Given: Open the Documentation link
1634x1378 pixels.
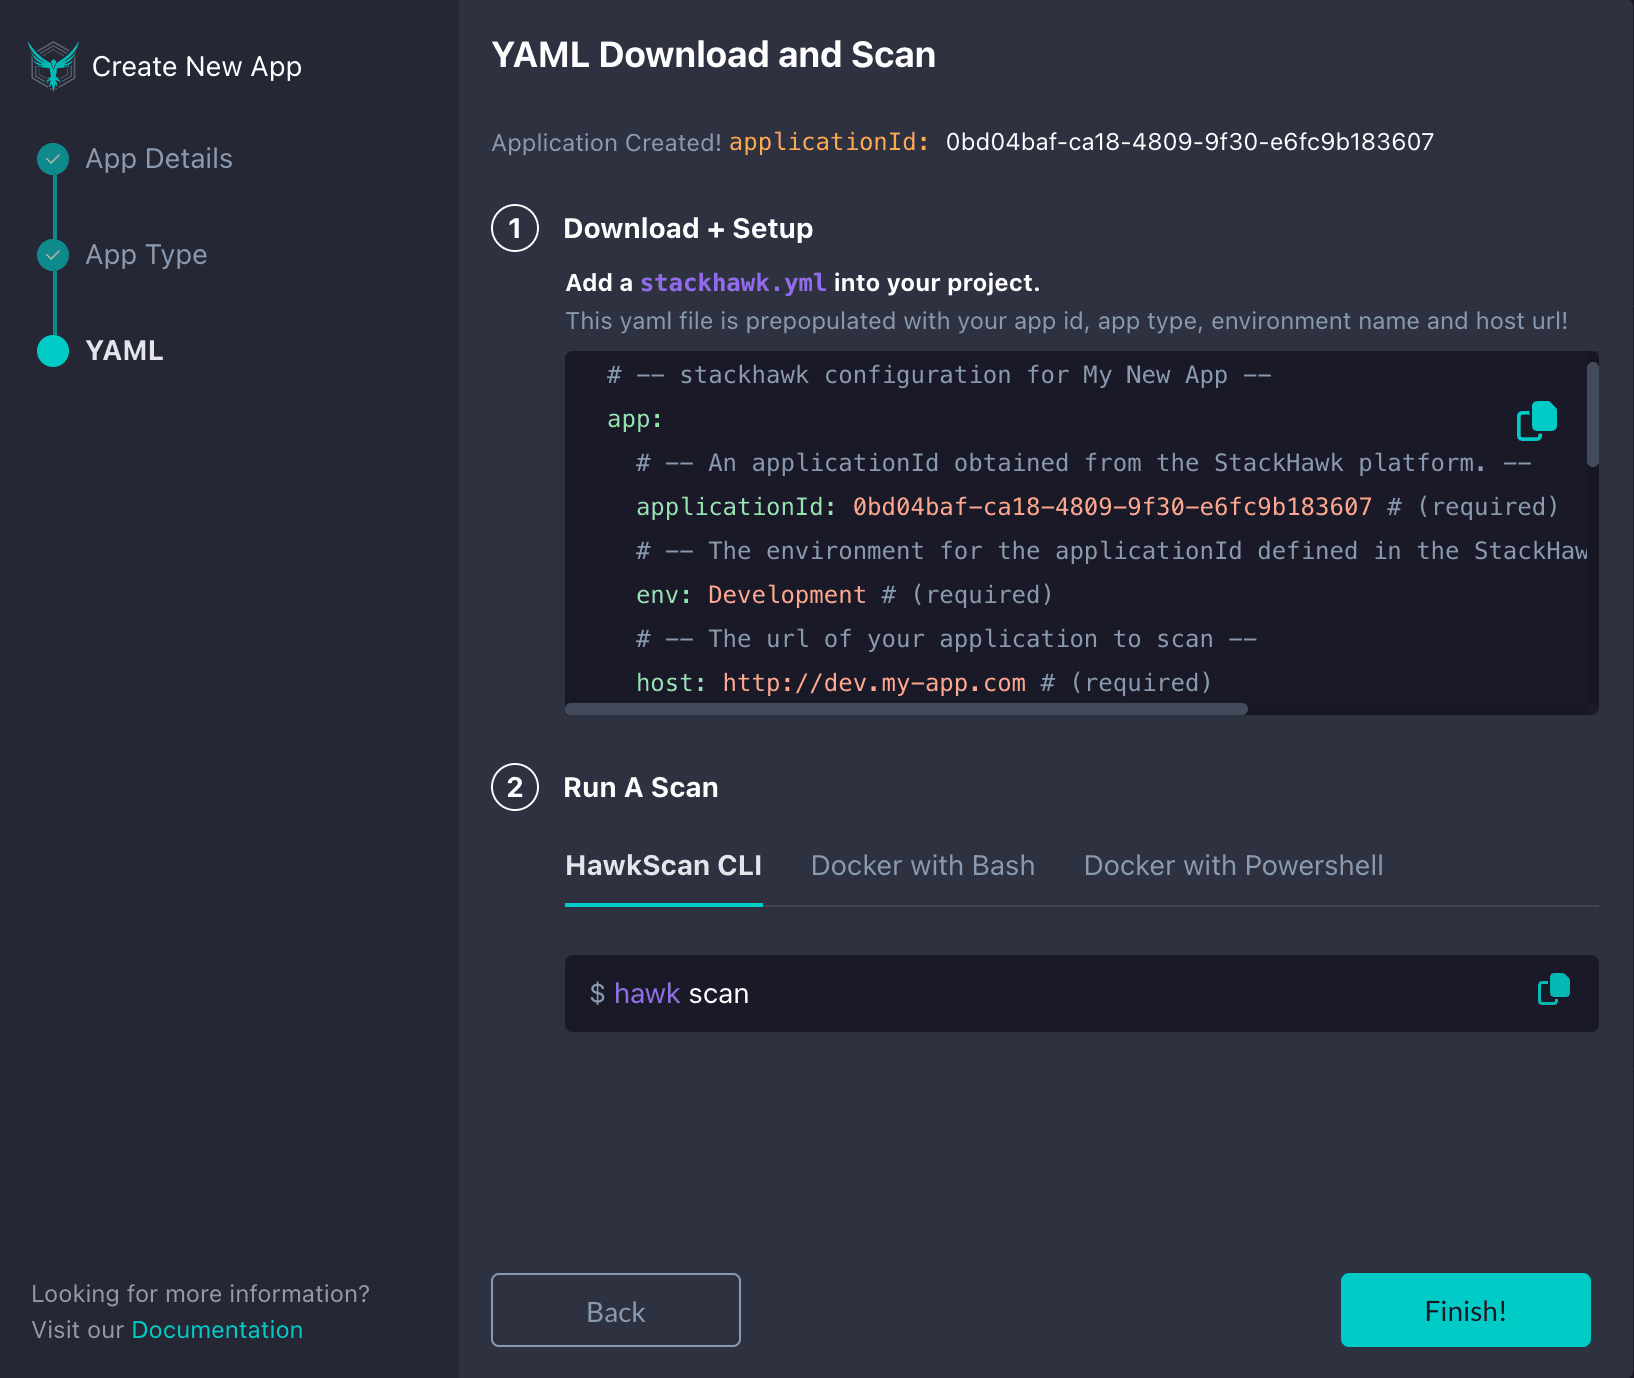Looking at the screenshot, I should pyautogui.click(x=217, y=1330).
